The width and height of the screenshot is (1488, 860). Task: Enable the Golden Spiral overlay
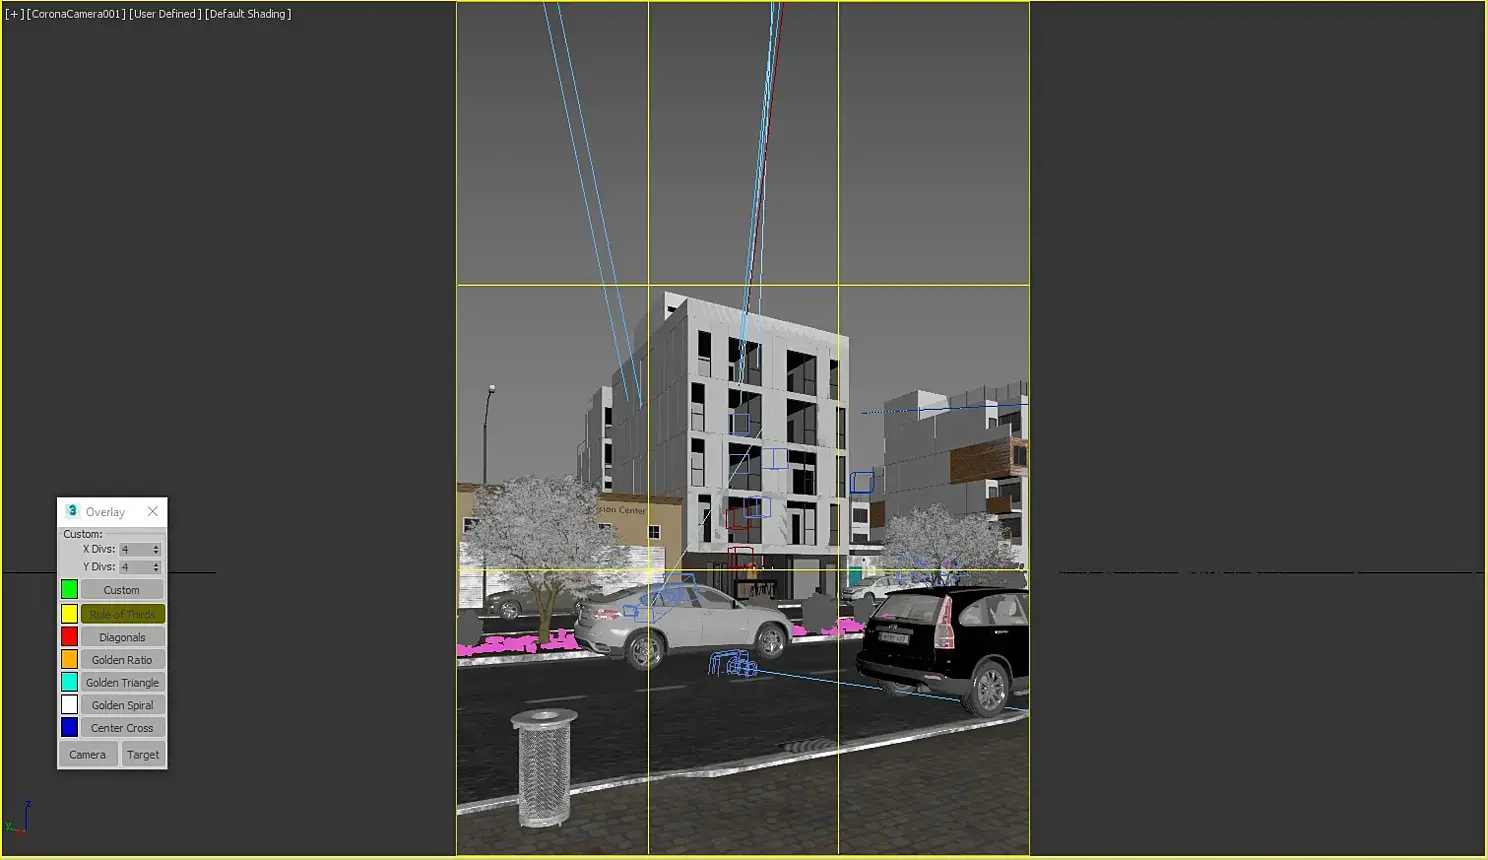pos(122,705)
